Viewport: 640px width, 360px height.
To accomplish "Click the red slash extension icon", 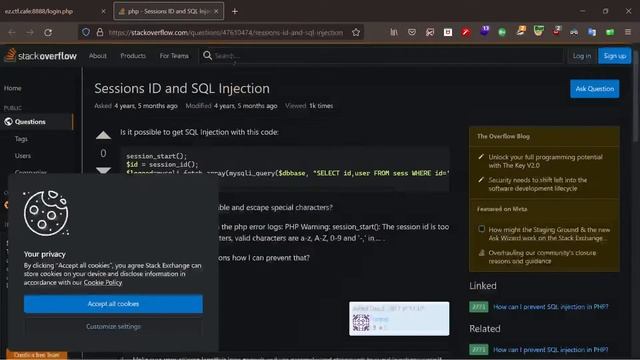I will coord(466,32).
